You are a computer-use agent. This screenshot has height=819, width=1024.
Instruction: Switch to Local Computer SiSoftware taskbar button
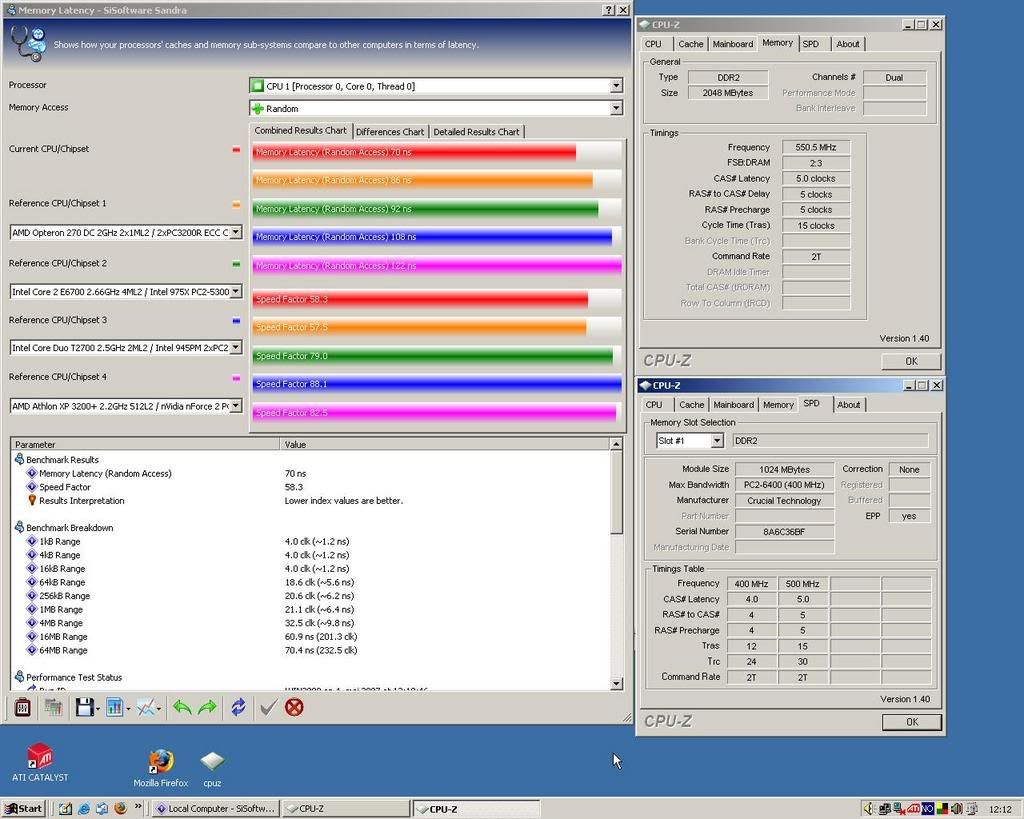pyautogui.click(x=215, y=809)
